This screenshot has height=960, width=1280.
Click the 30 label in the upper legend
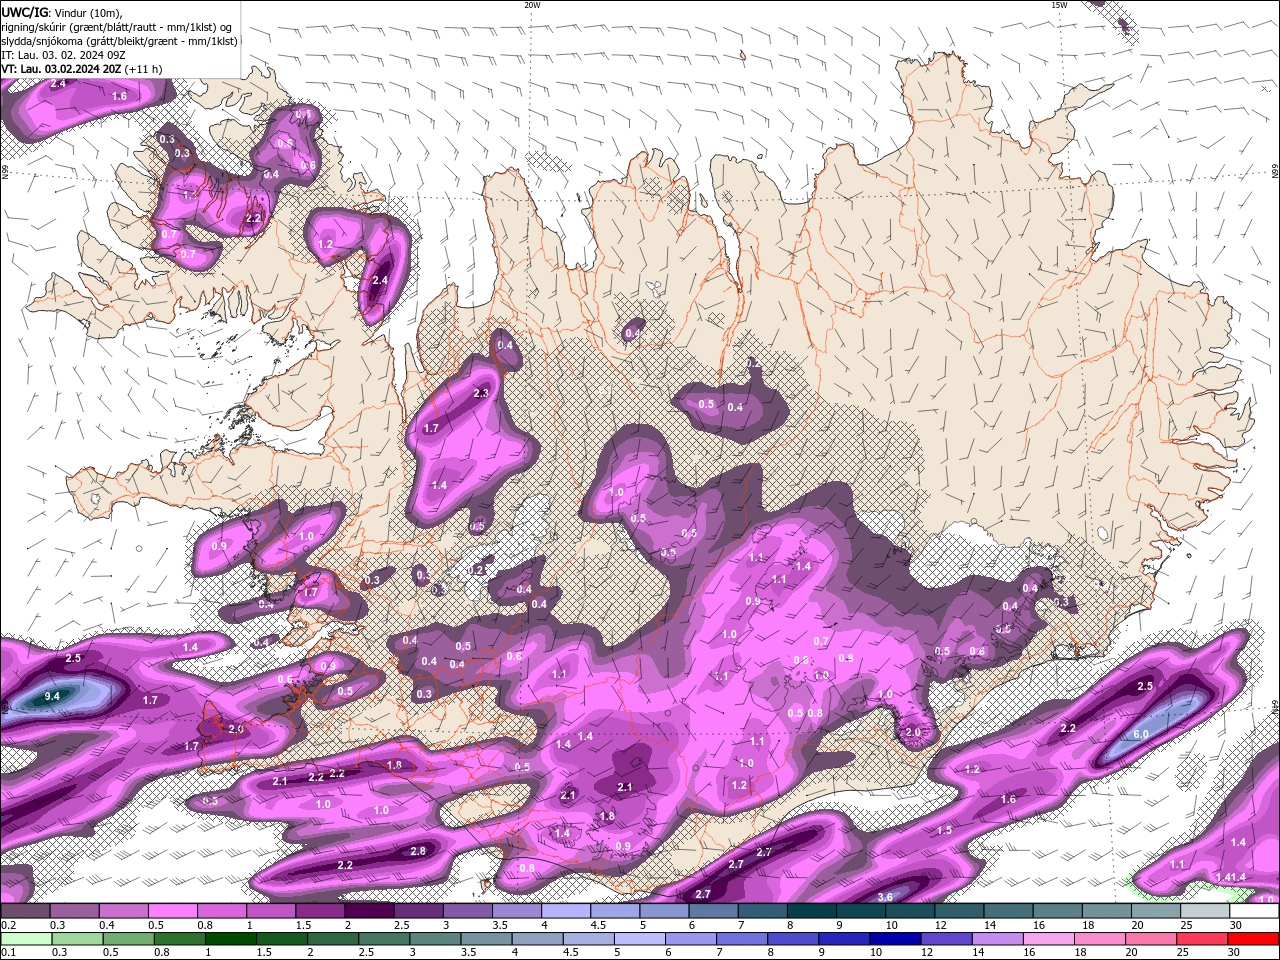tap(1236, 925)
